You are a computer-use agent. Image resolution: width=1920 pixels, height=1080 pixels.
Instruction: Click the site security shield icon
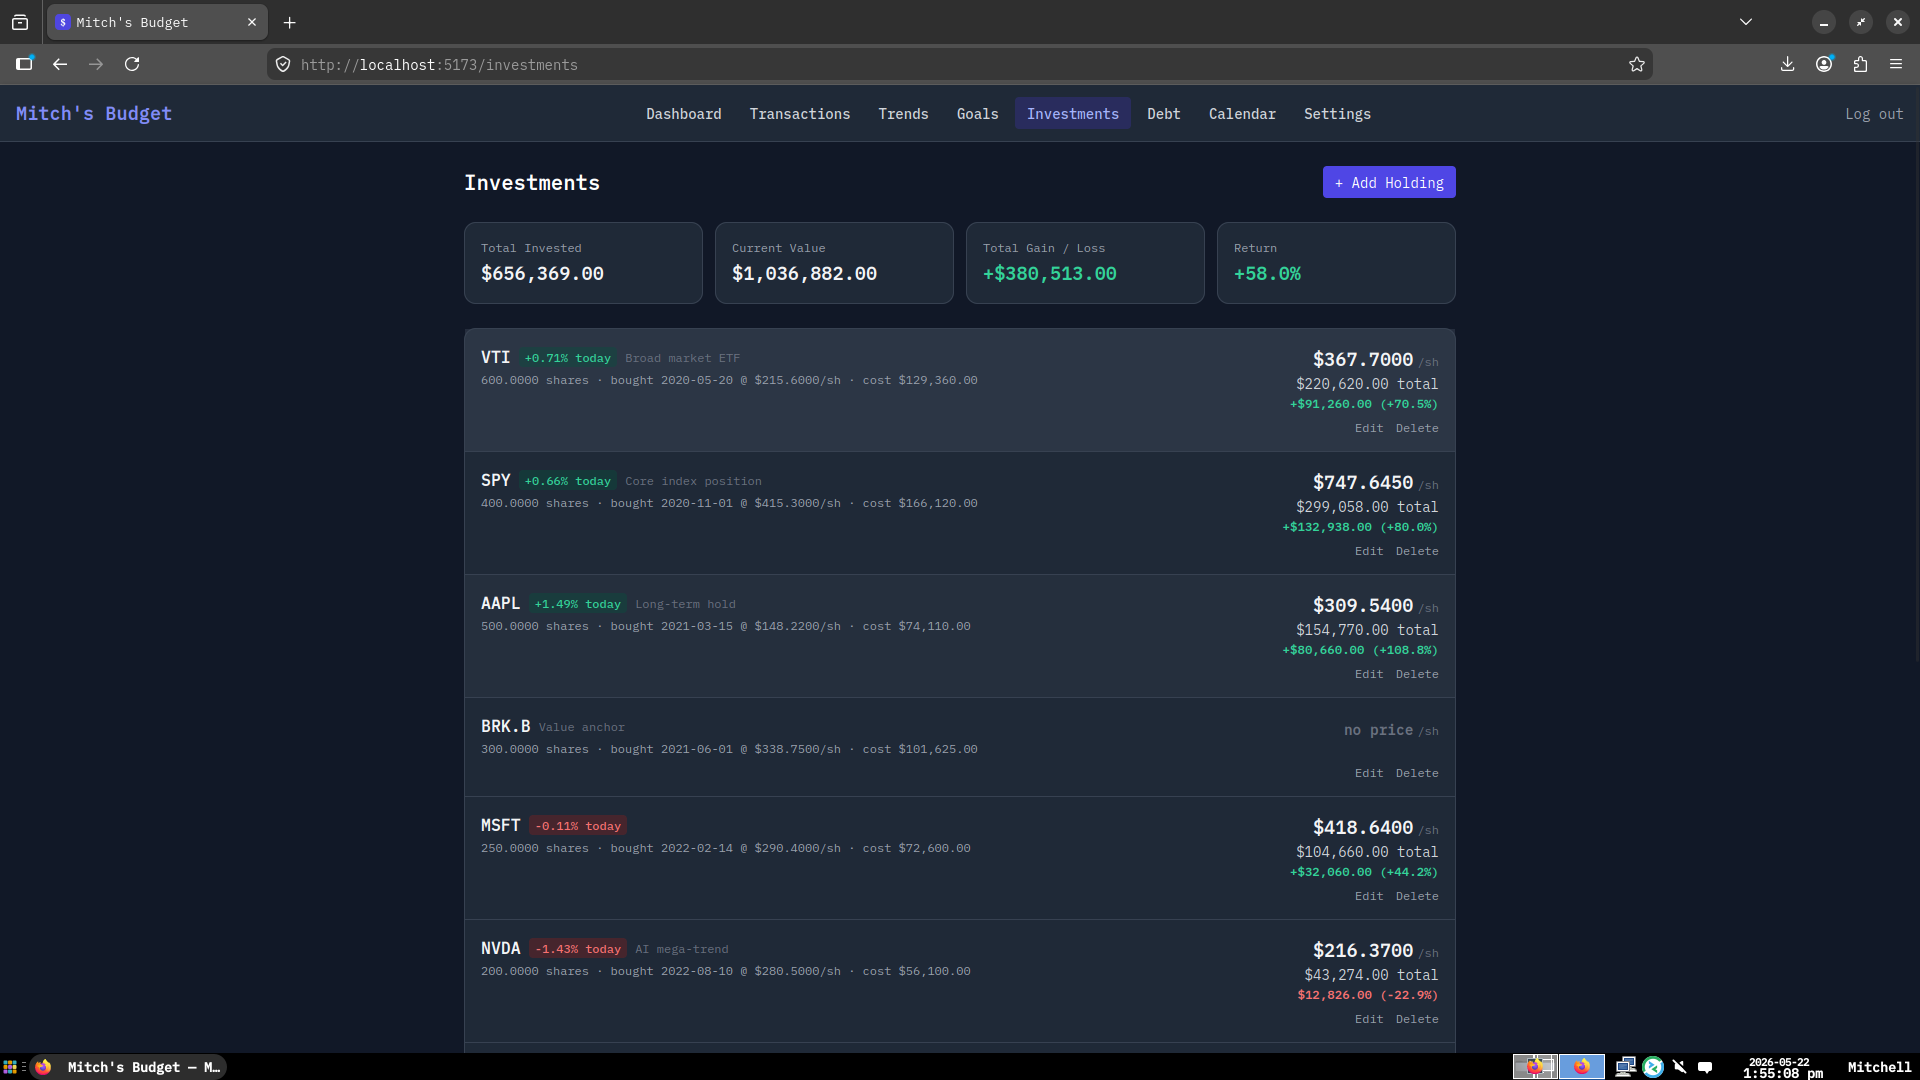[283, 64]
